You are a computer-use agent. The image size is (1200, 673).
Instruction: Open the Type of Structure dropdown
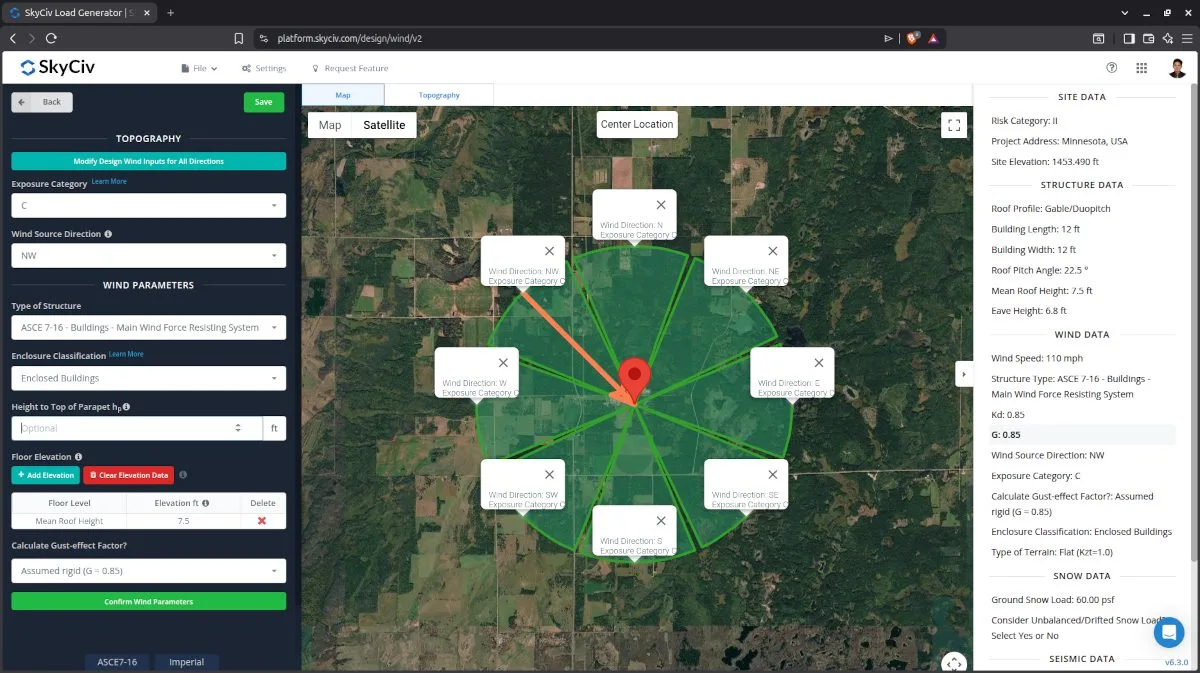(x=148, y=327)
